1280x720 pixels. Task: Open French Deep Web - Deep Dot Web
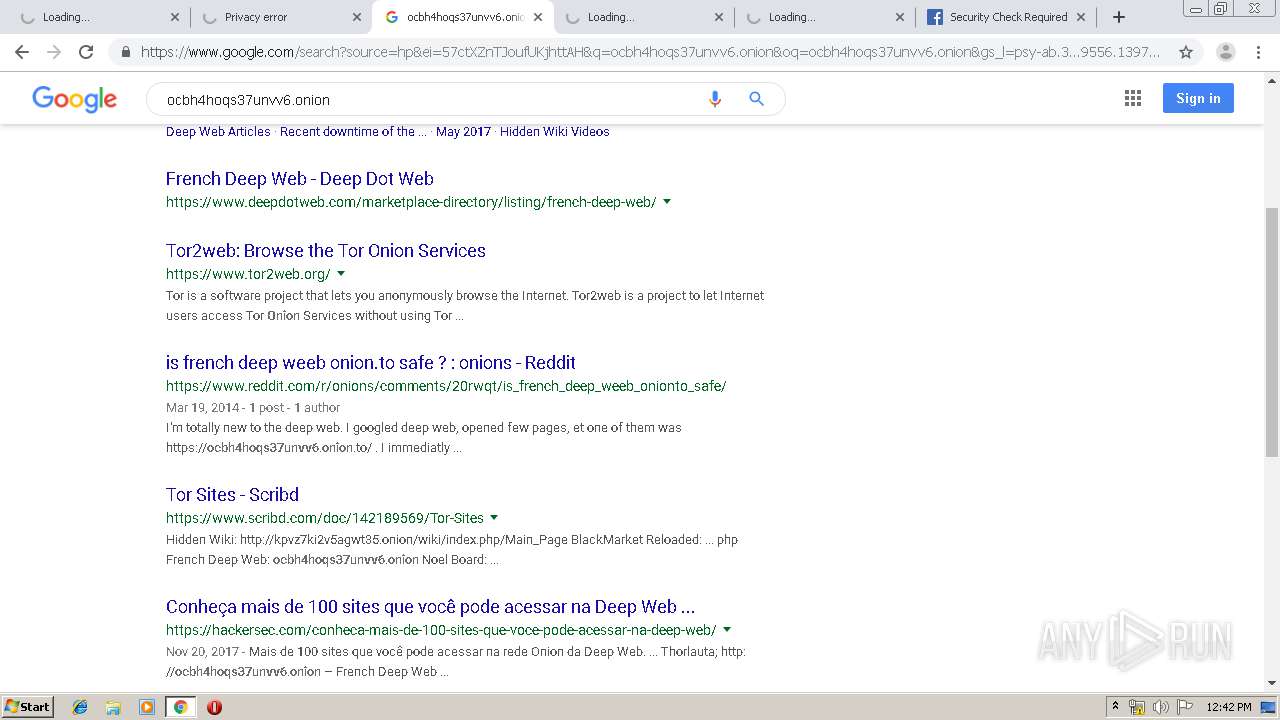click(x=300, y=179)
